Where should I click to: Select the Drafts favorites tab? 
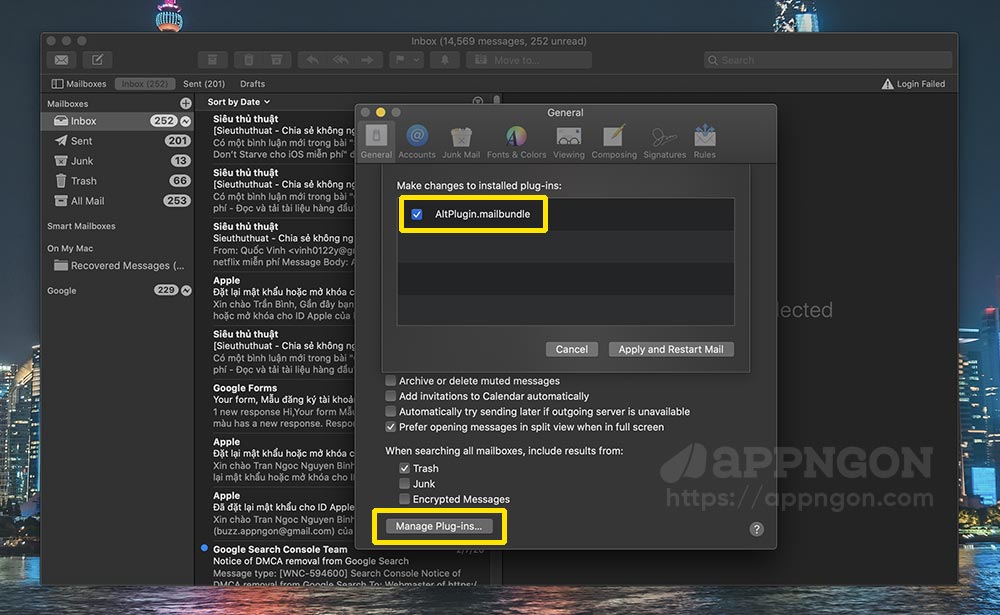click(252, 84)
